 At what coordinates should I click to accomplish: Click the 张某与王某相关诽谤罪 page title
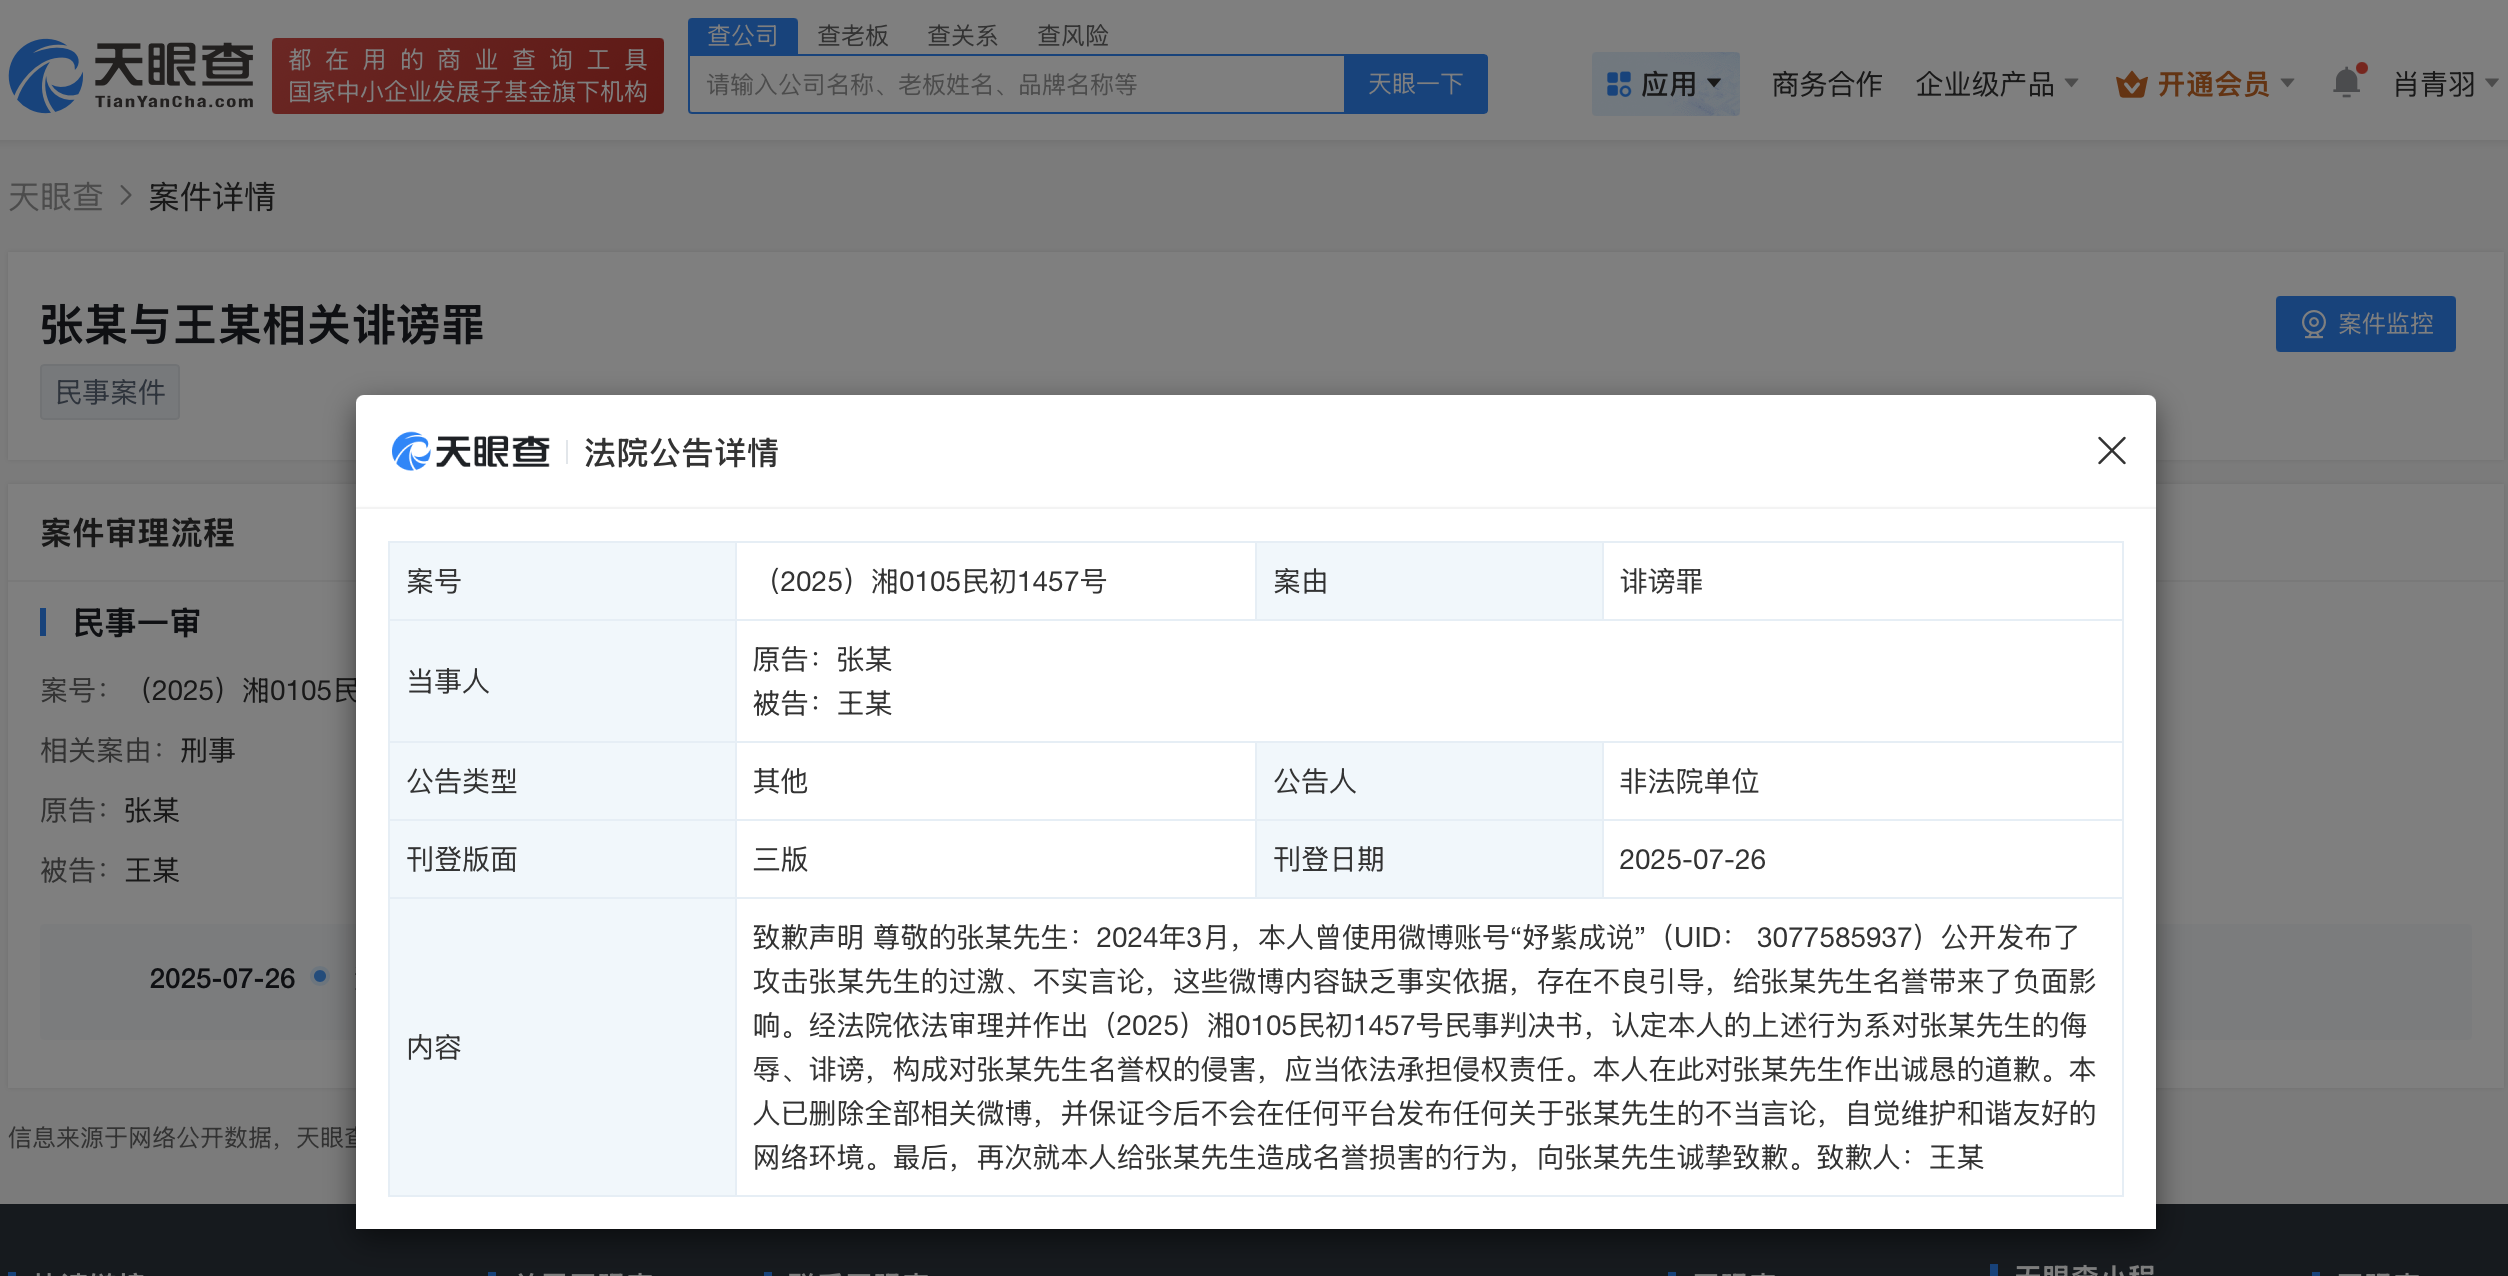[x=262, y=325]
